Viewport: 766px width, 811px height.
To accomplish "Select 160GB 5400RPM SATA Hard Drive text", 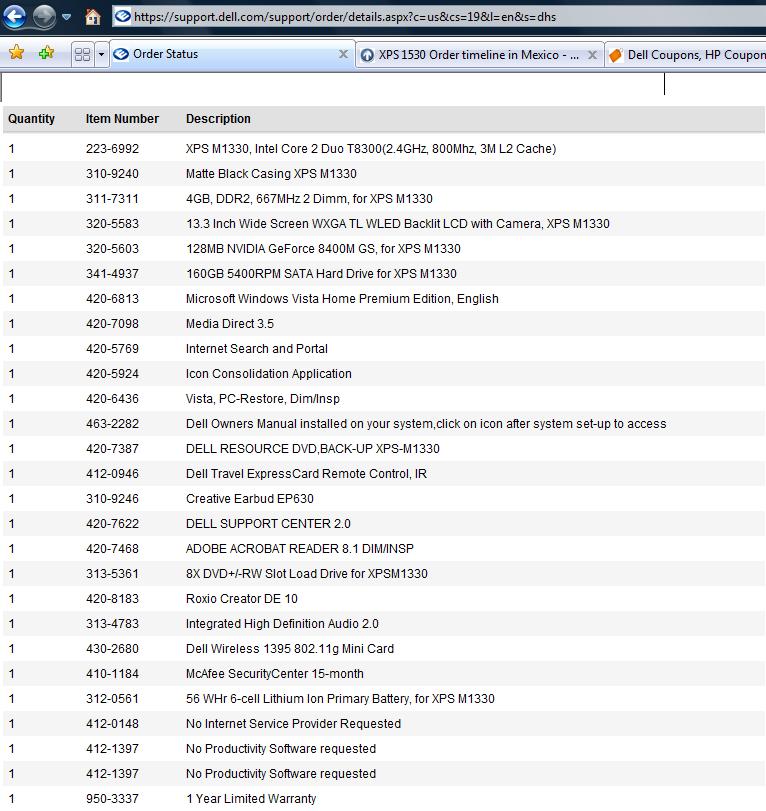I will (x=321, y=274).
